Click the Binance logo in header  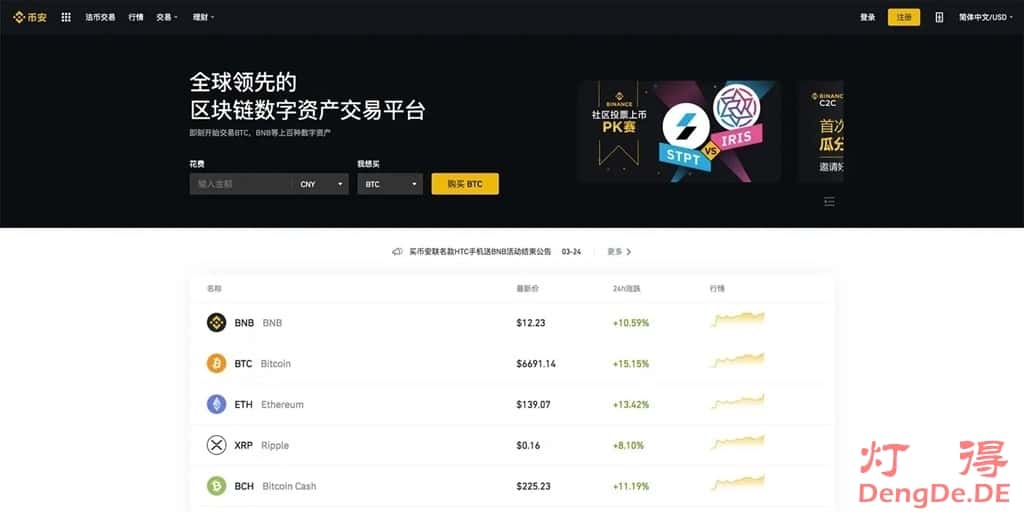point(29,18)
